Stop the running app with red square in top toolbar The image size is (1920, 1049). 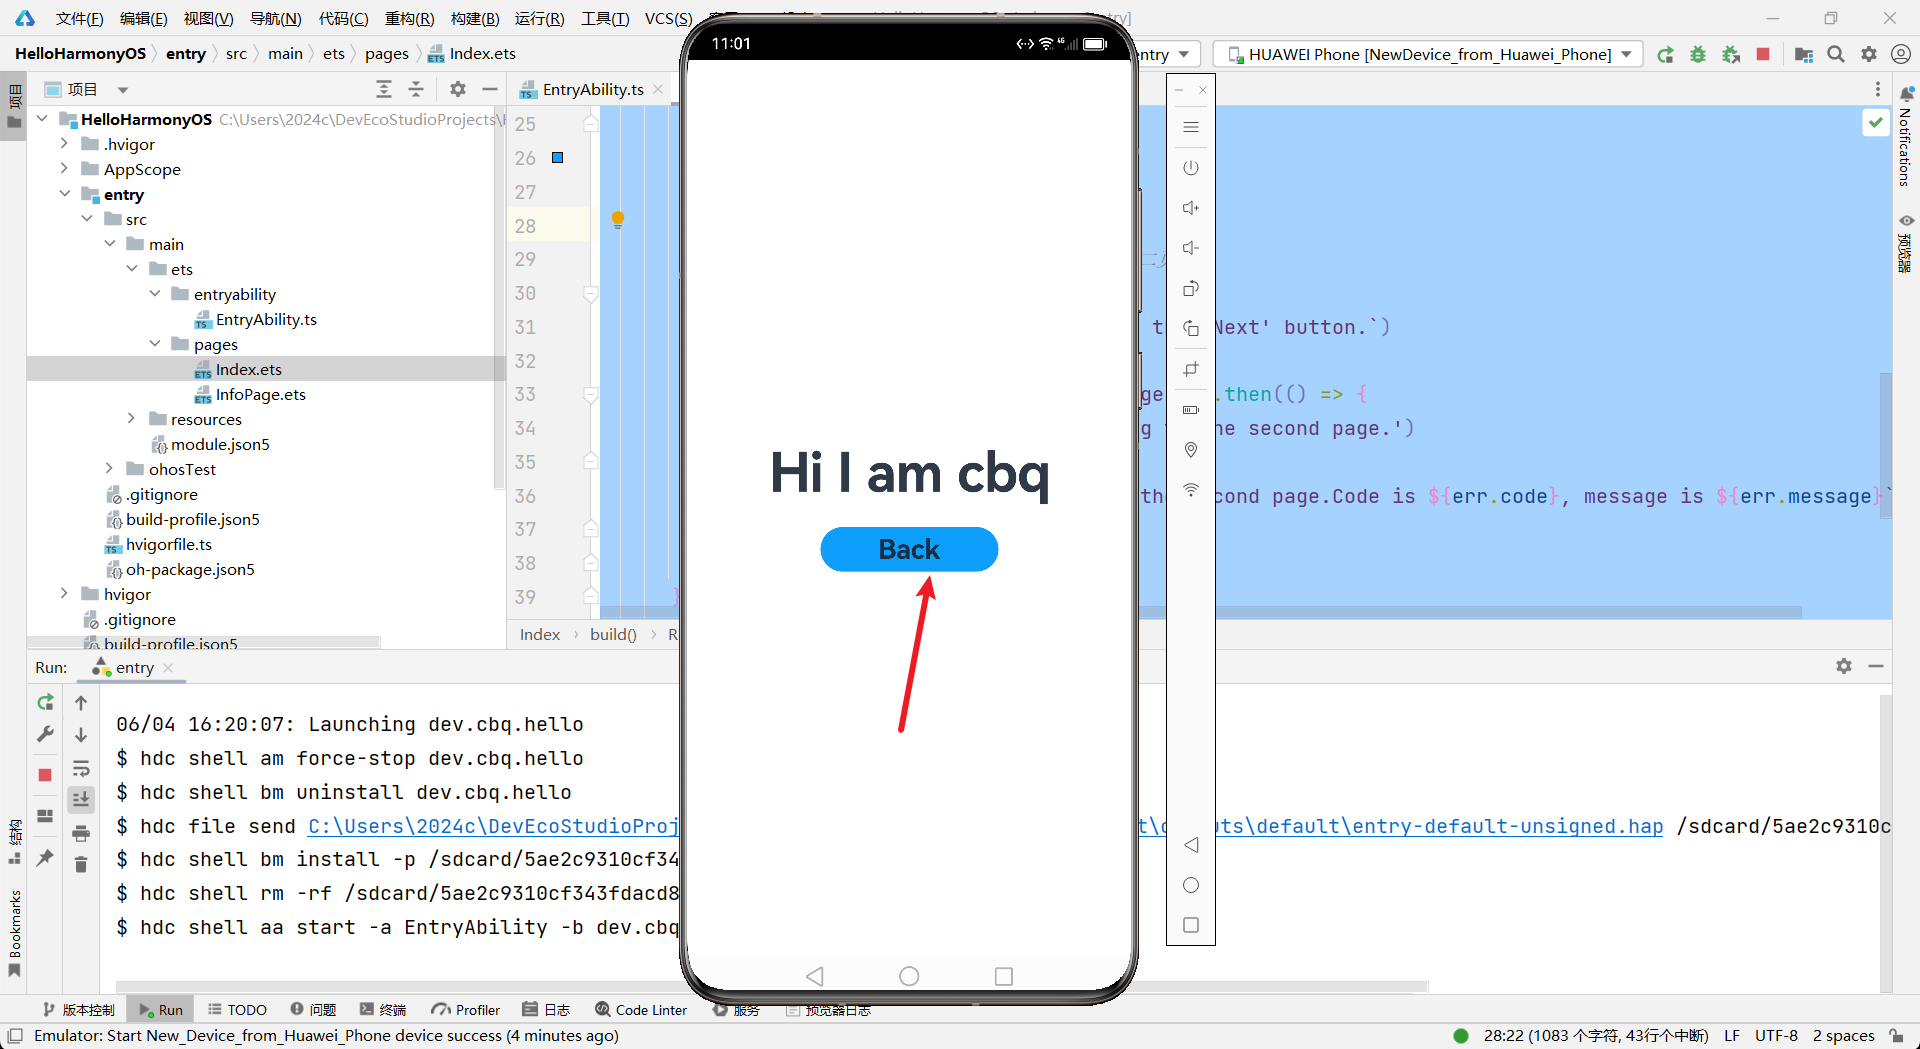[x=1763, y=54]
